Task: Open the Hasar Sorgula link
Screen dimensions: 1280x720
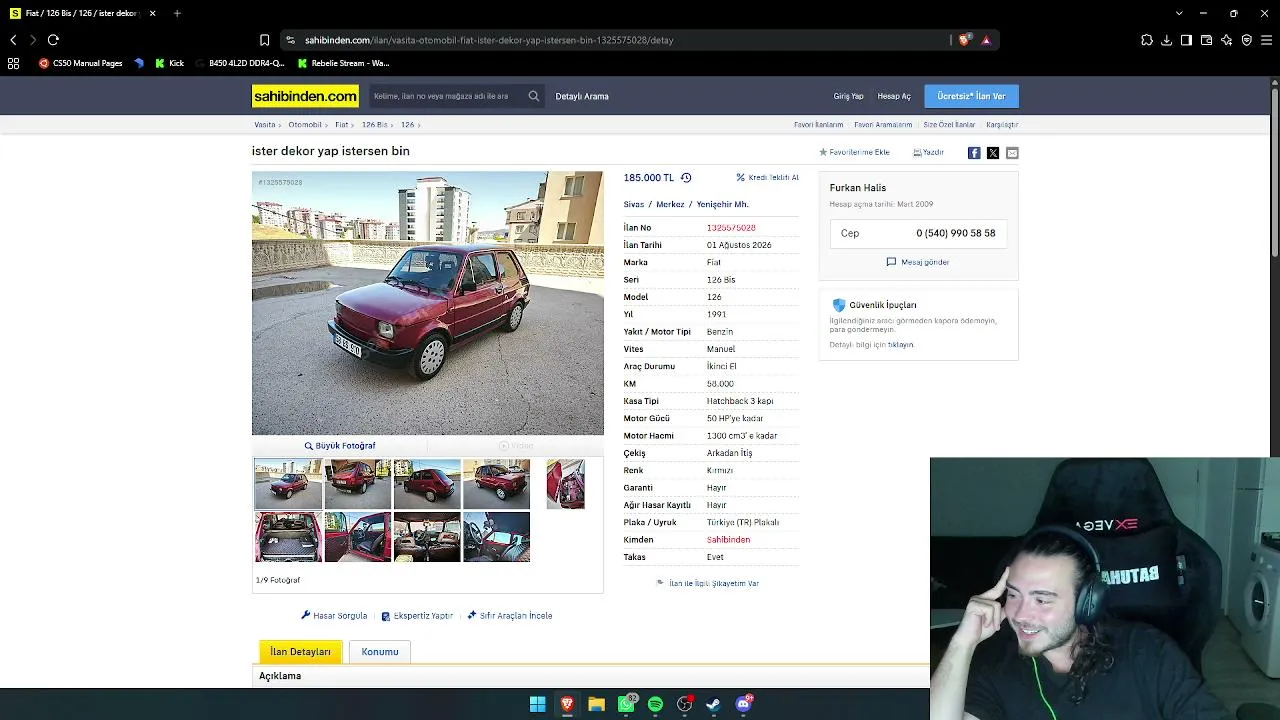Action: tap(334, 616)
